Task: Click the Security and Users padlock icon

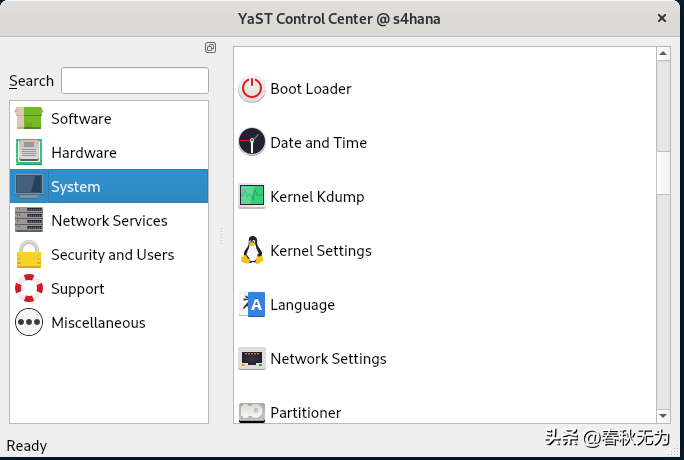Action: pos(30,255)
